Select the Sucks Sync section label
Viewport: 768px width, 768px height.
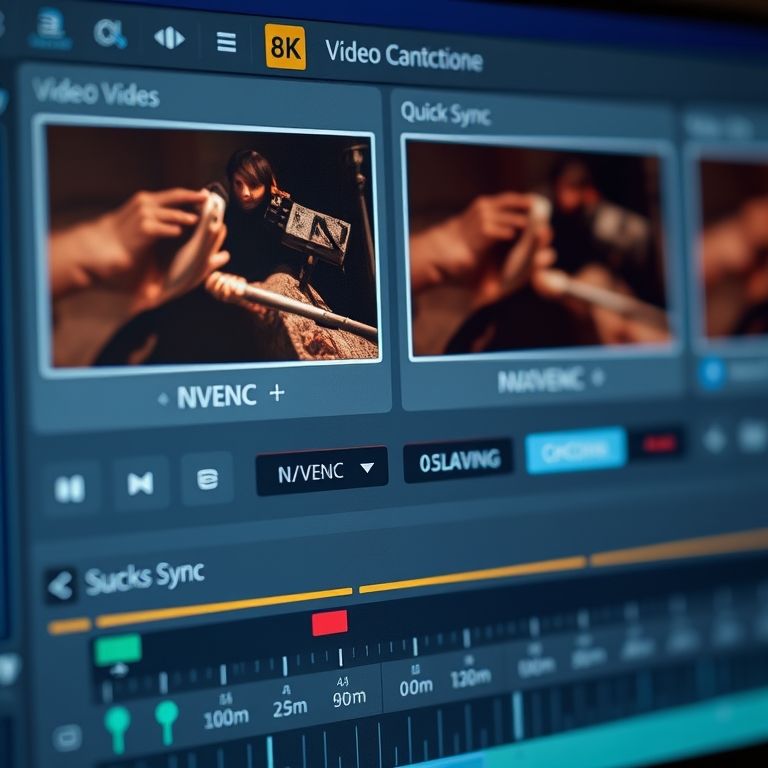click(x=144, y=576)
